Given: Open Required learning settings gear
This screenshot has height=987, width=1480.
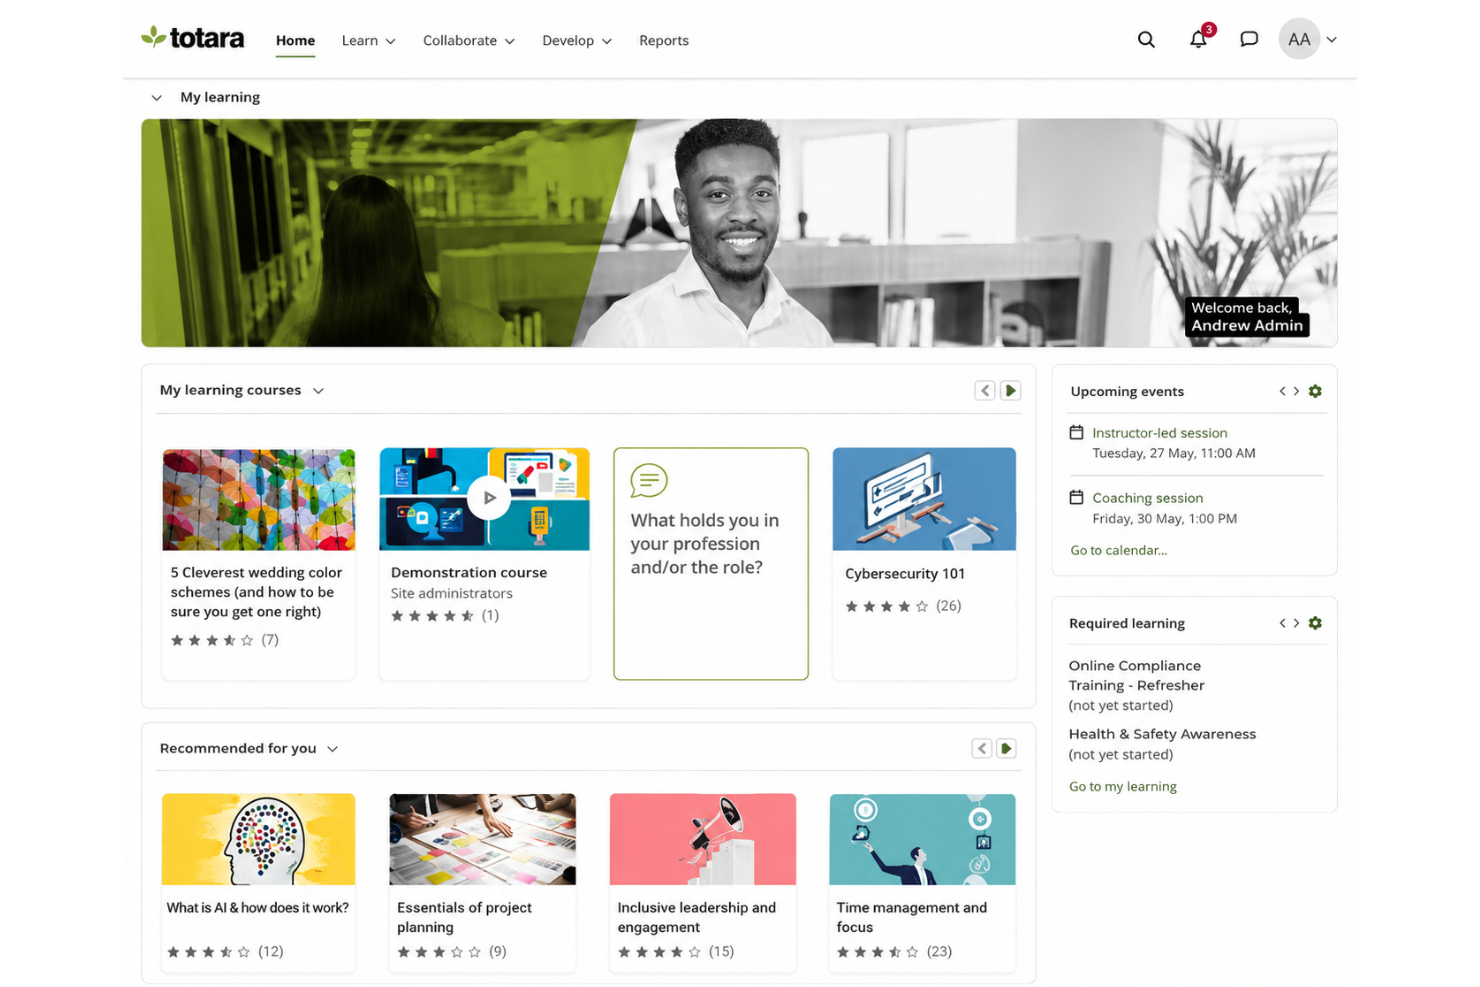Looking at the screenshot, I should (x=1315, y=623).
